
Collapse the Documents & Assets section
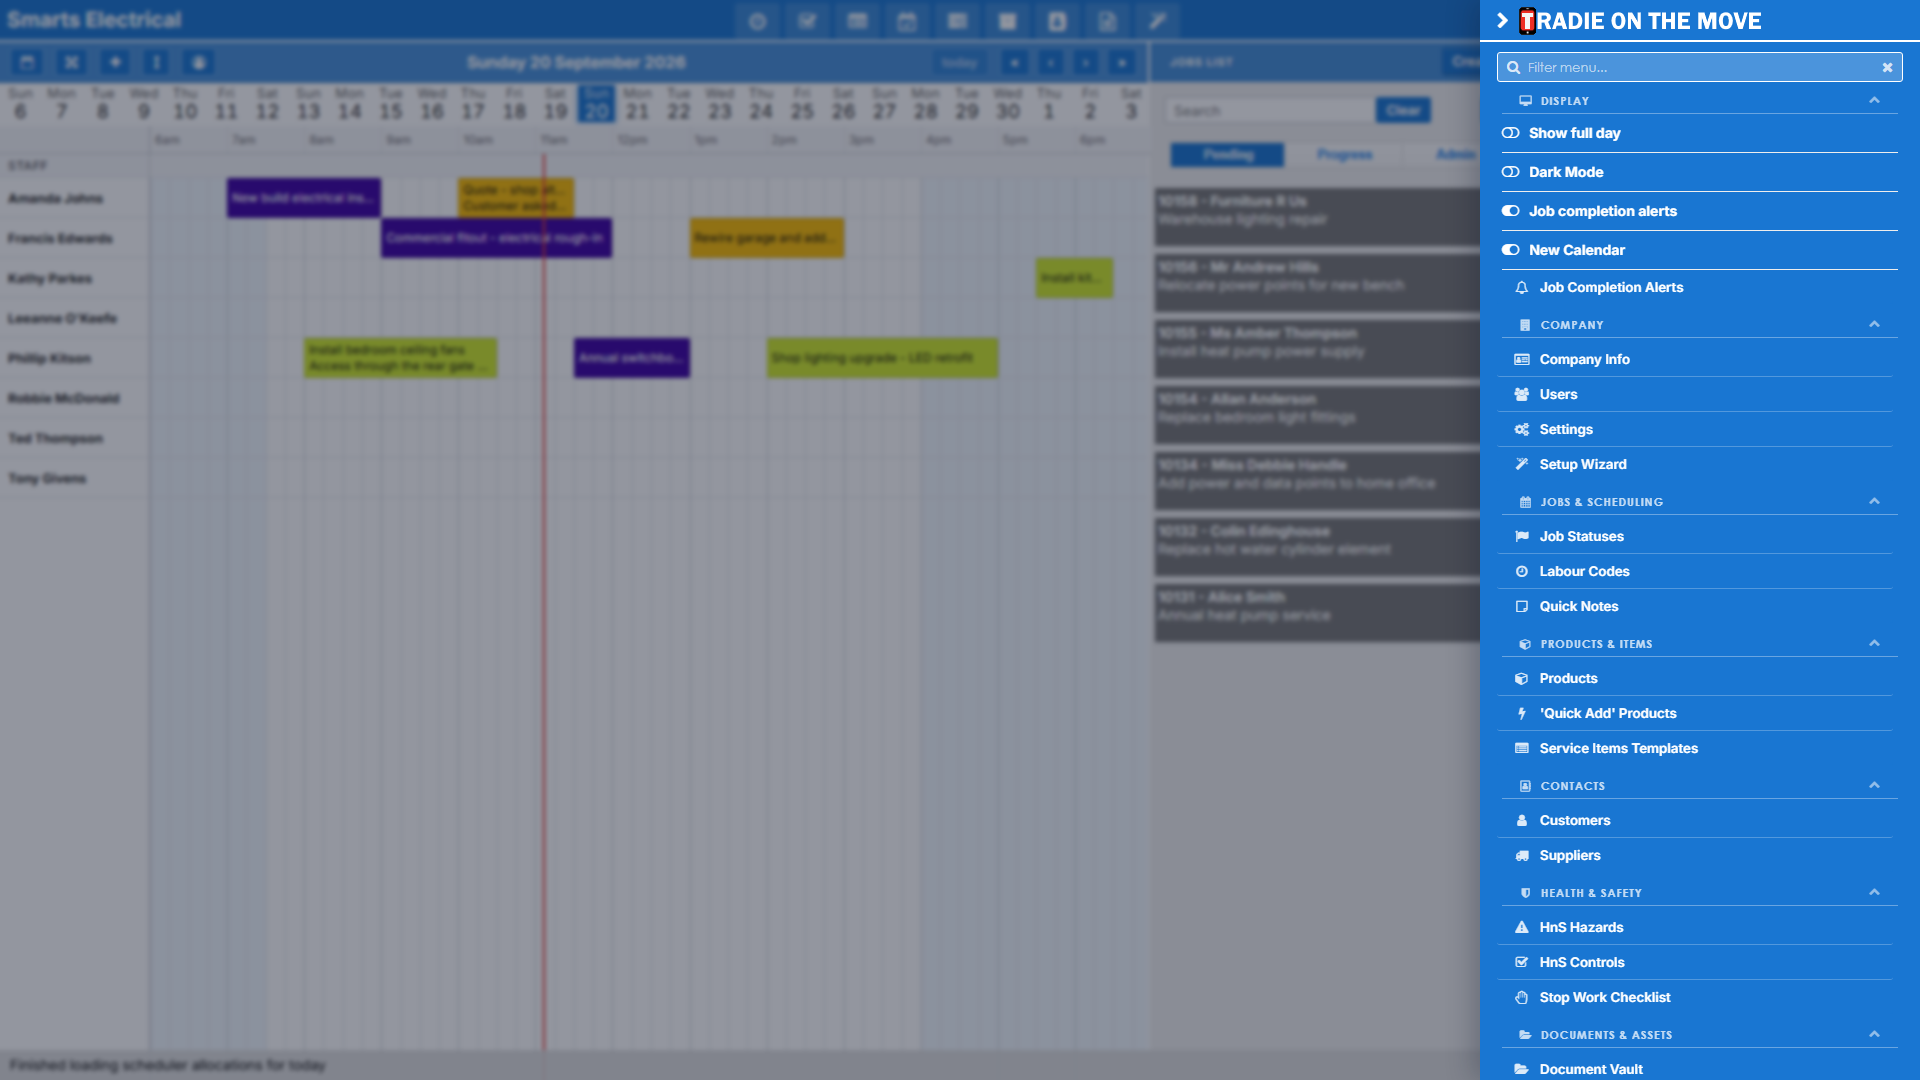[1874, 1034]
